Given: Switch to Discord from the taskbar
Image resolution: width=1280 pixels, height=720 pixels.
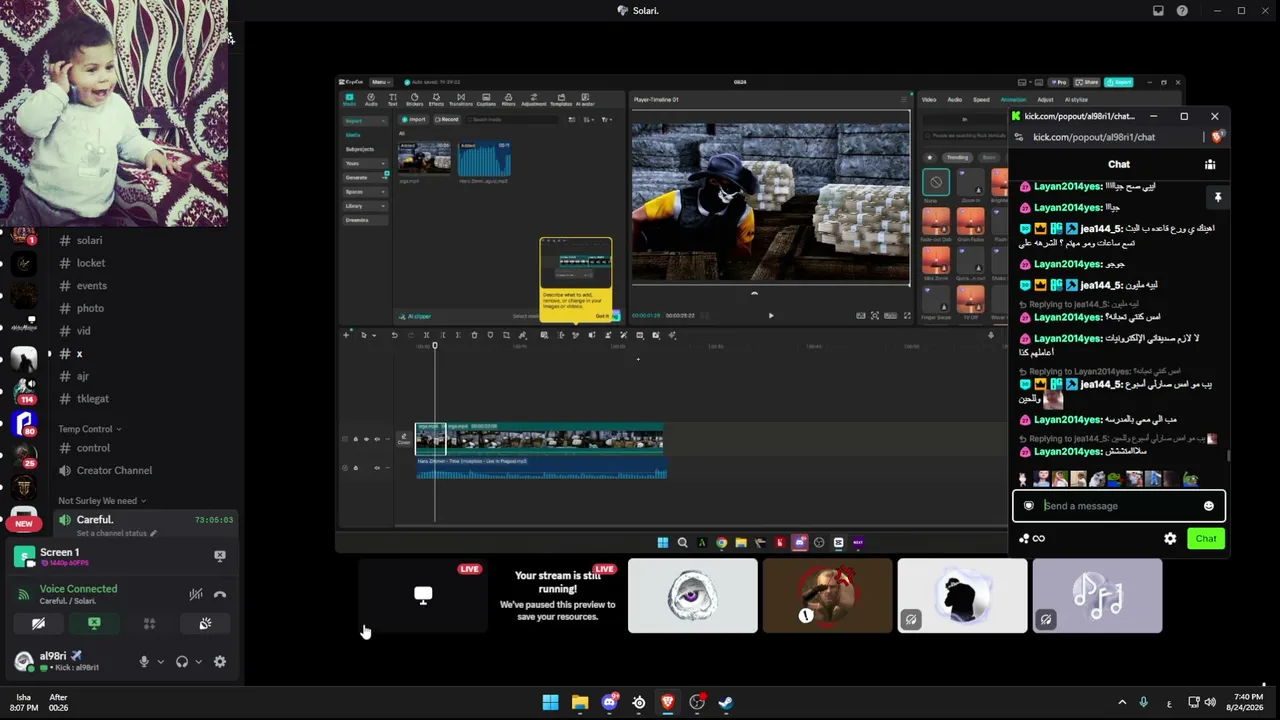Looking at the screenshot, I should point(609,703).
